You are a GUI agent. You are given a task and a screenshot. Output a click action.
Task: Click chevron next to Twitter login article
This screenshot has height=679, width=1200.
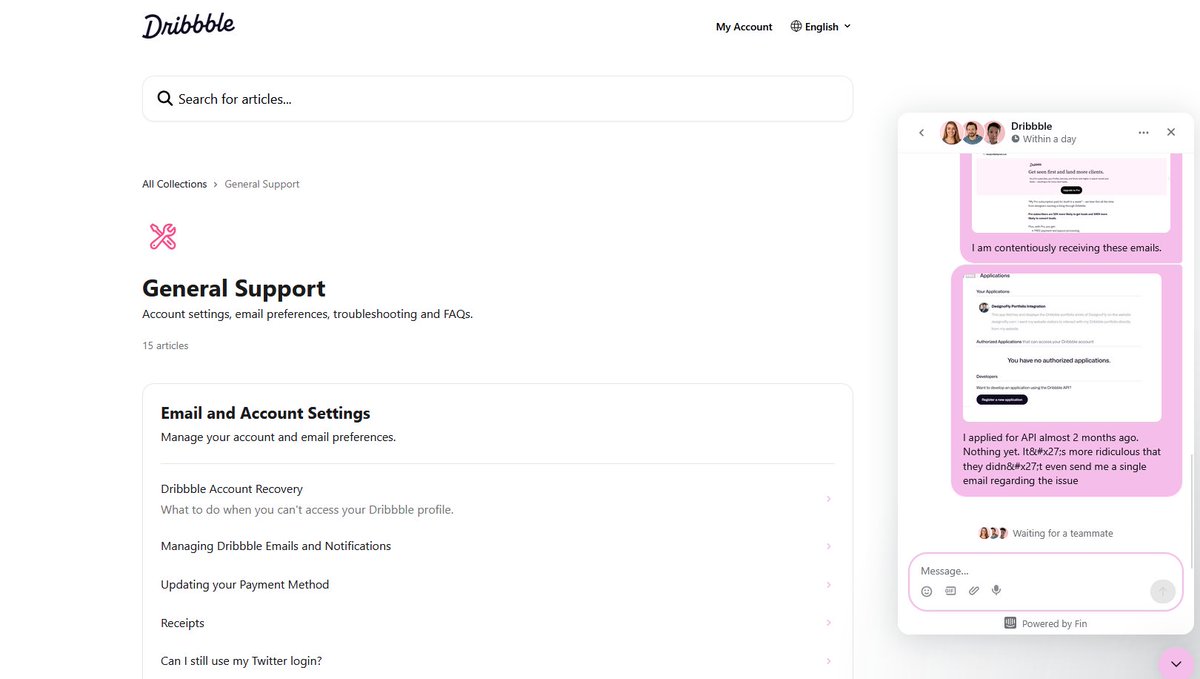point(829,661)
